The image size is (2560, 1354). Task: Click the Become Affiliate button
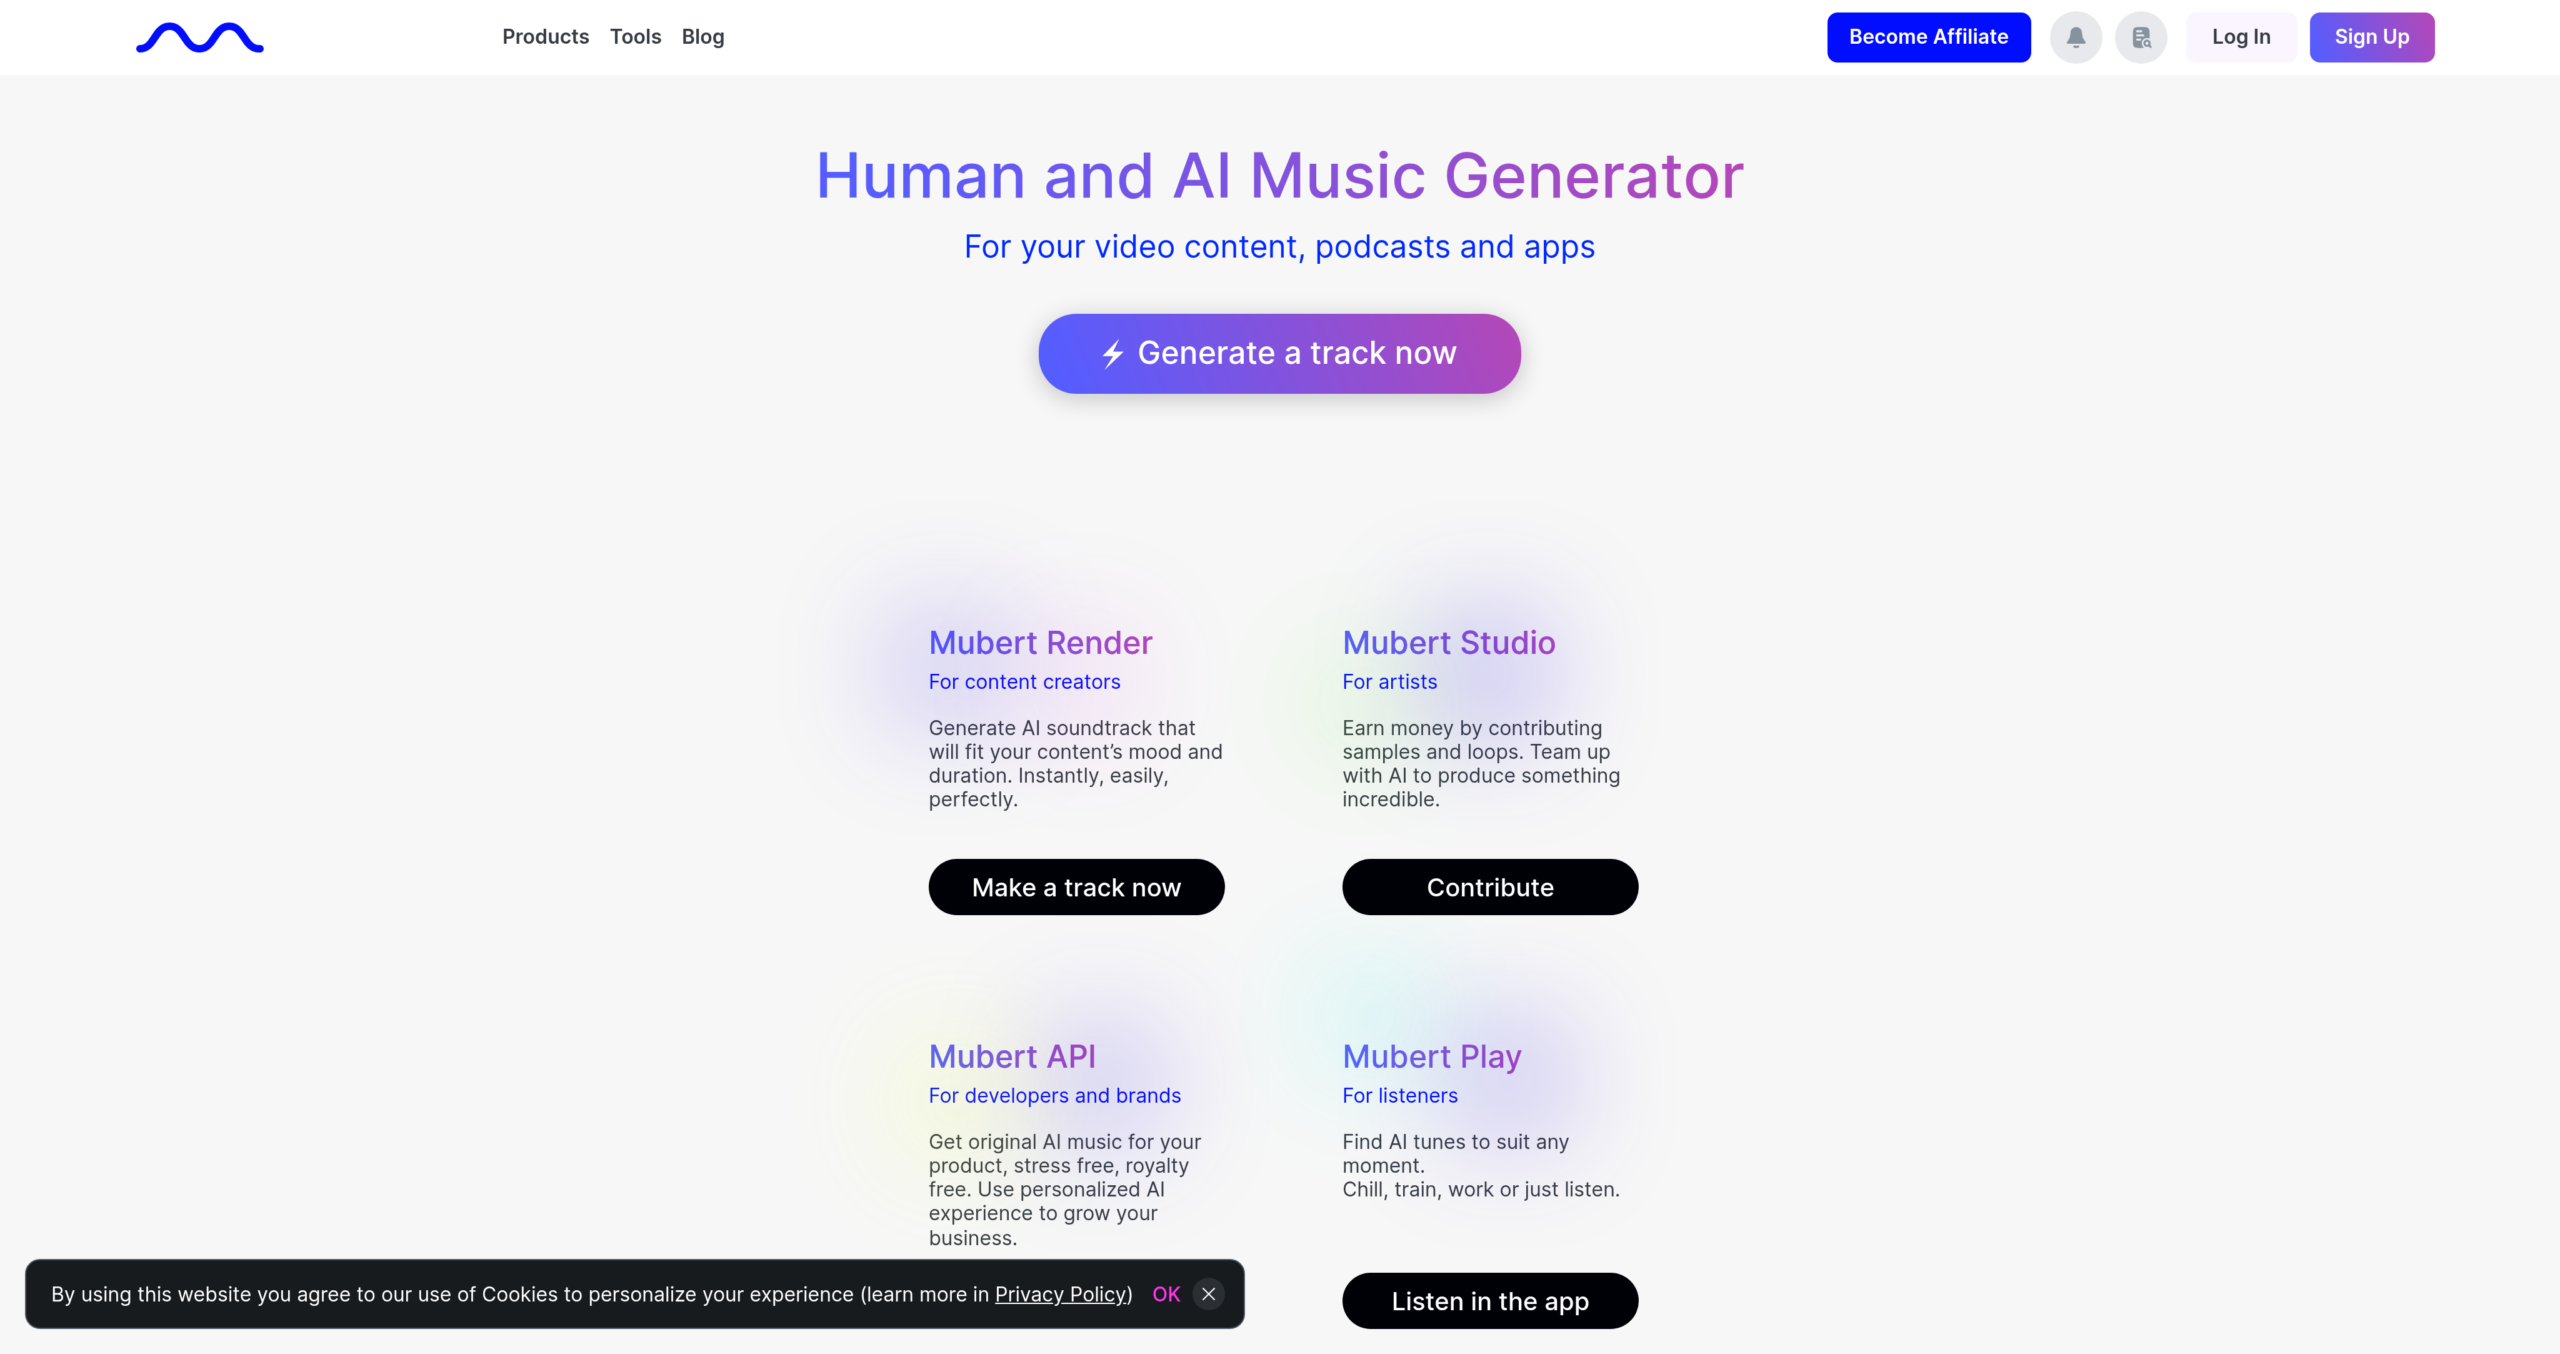click(x=1928, y=37)
